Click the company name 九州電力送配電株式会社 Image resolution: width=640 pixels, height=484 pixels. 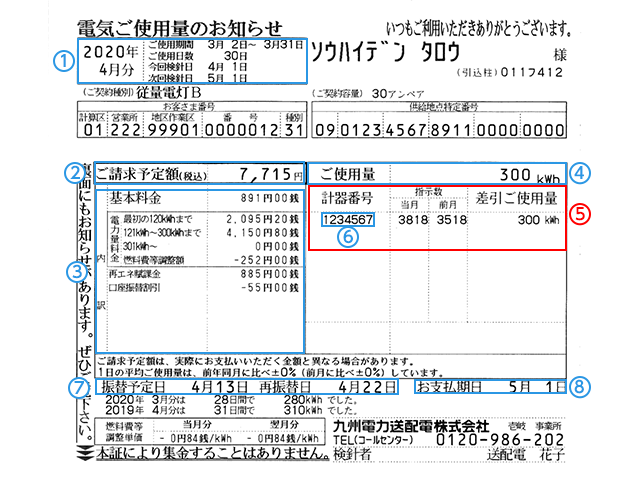411,426
